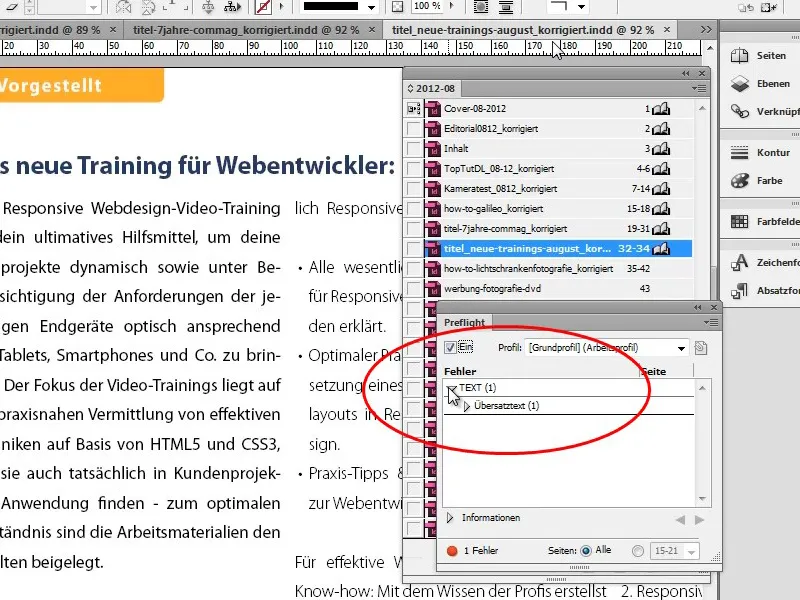800x600 pixels.
Task: Open the Ebenen panel icon
Action: pyautogui.click(x=739, y=84)
